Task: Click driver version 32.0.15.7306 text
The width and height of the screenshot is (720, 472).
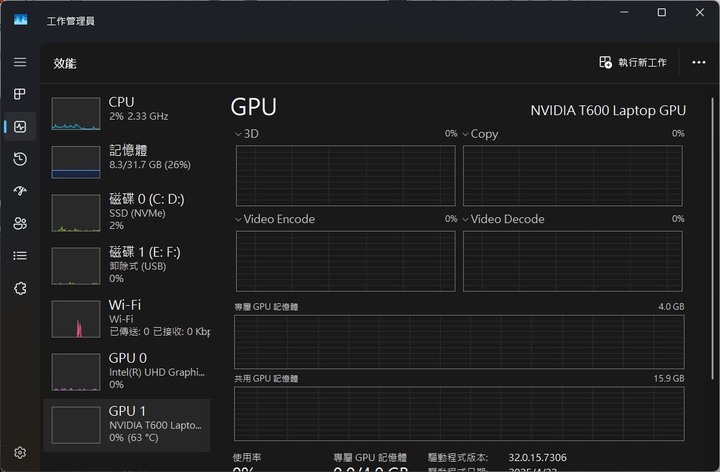Action: 537,457
